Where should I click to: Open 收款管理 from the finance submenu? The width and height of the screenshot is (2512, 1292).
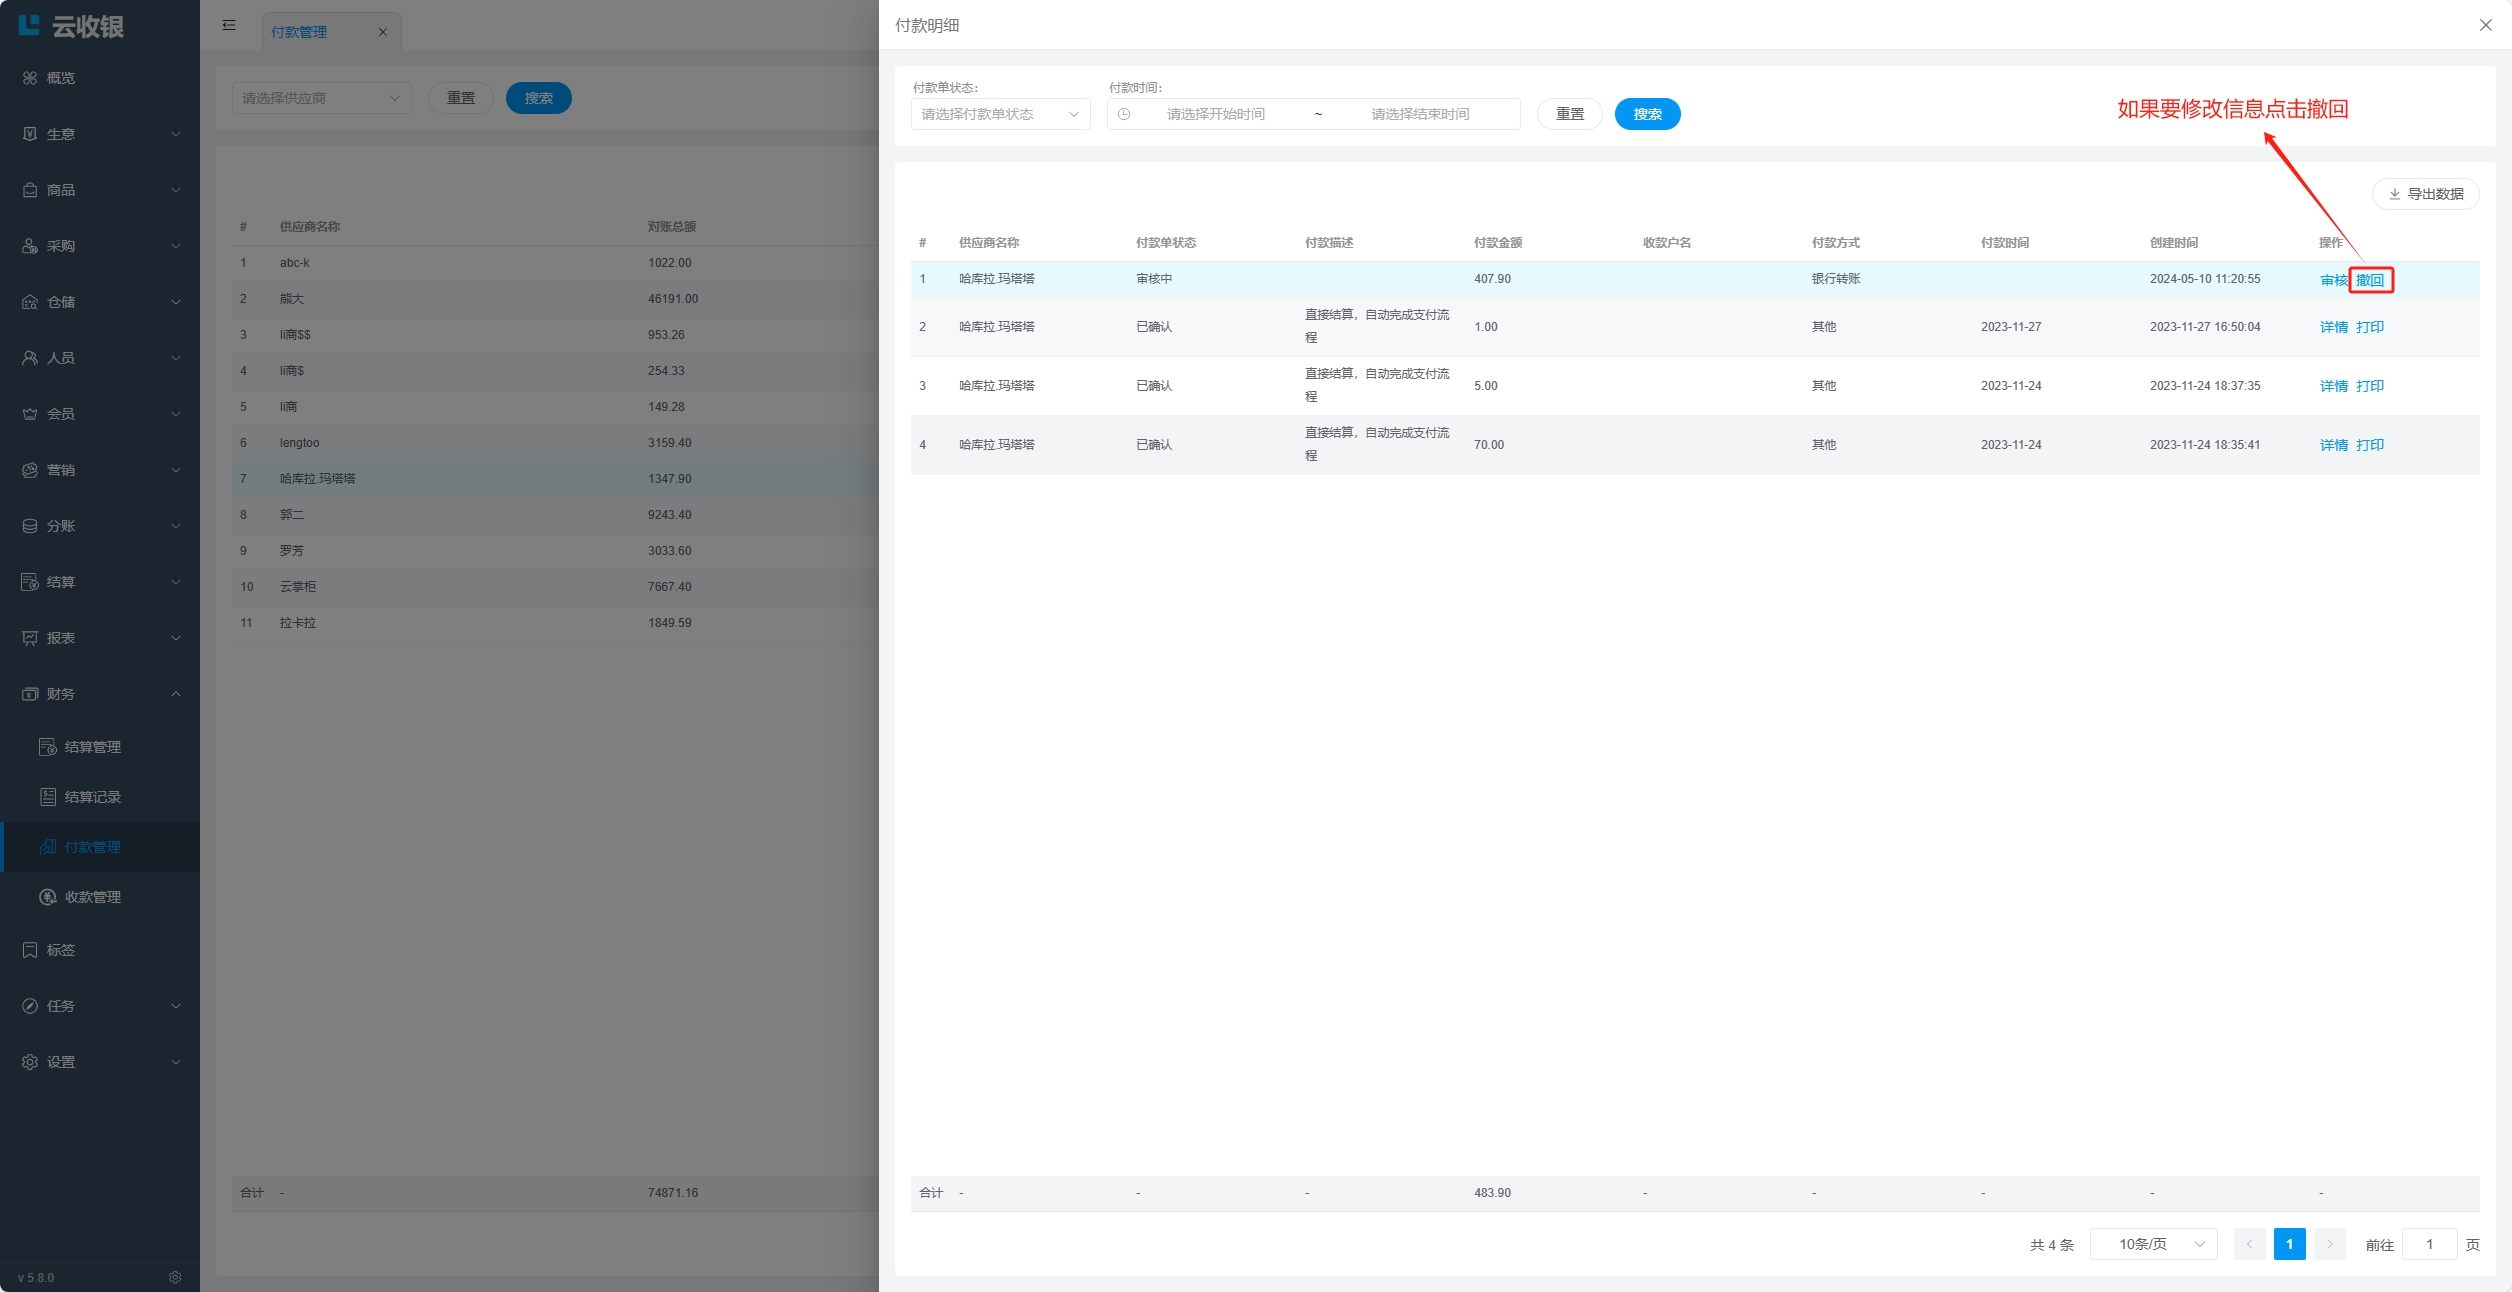click(92, 897)
